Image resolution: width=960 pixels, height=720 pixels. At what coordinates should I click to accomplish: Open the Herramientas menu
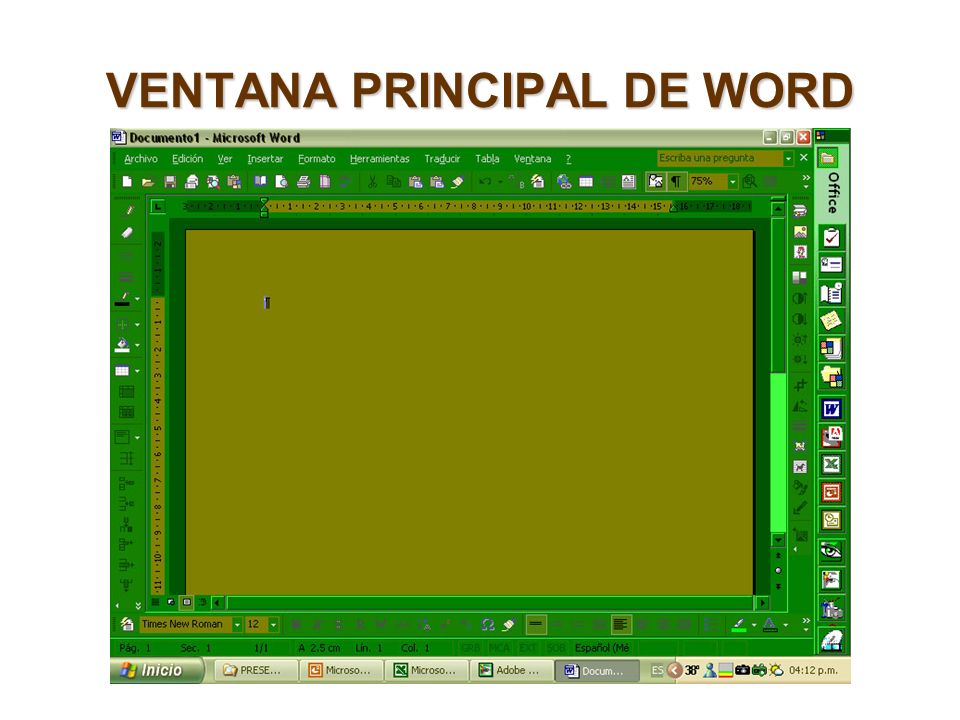[380, 159]
